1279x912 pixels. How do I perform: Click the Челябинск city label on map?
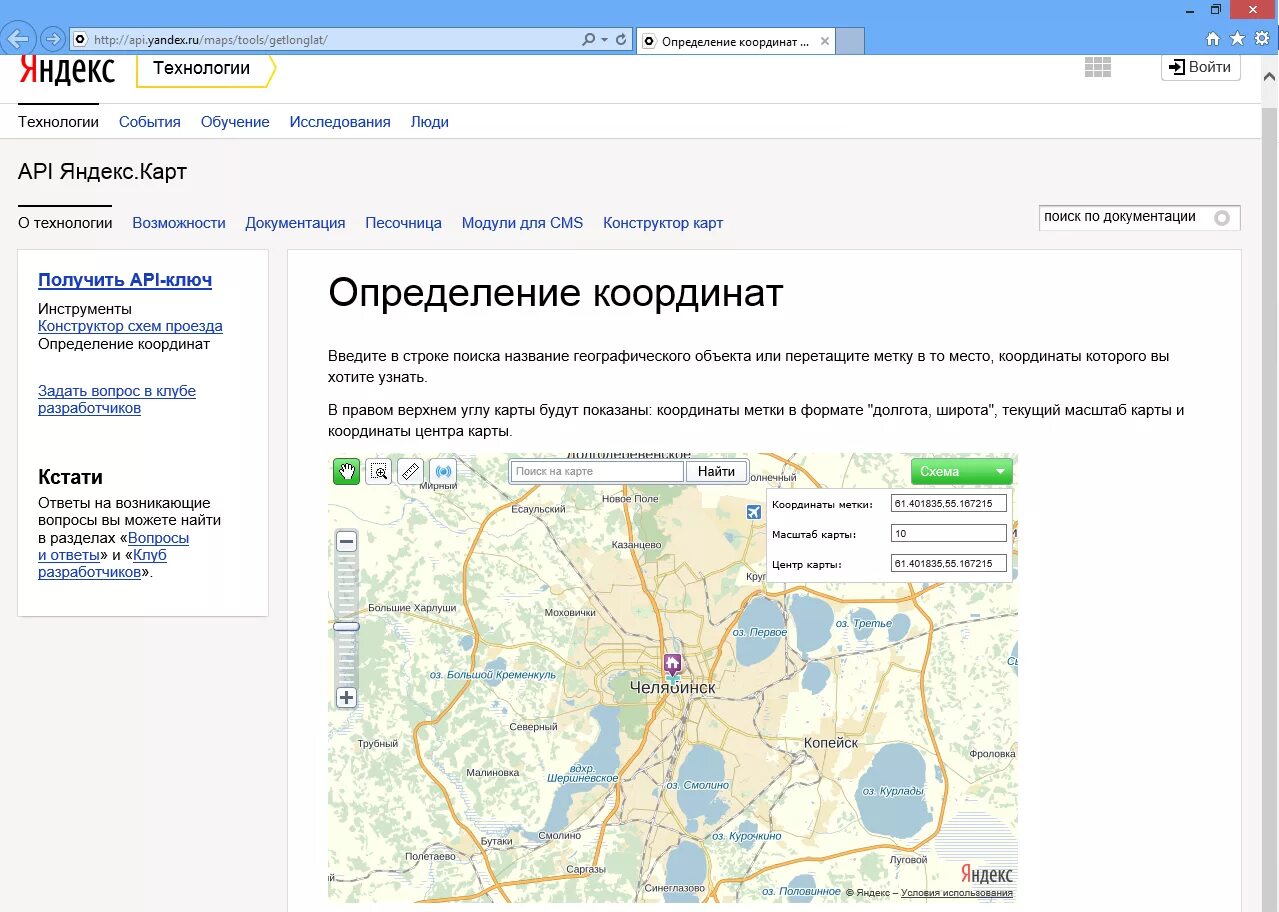[x=673, y=688]
